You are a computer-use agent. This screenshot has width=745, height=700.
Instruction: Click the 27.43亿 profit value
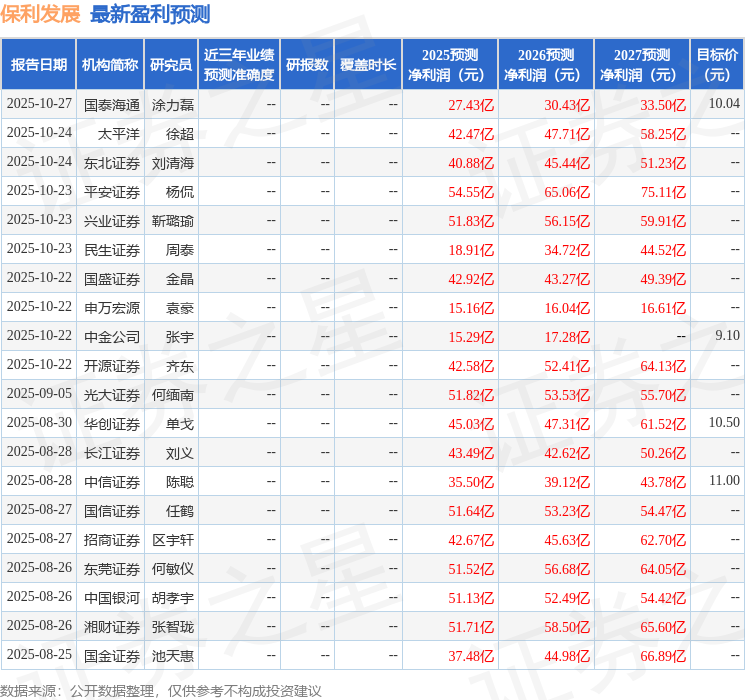[x=471, y=105]
